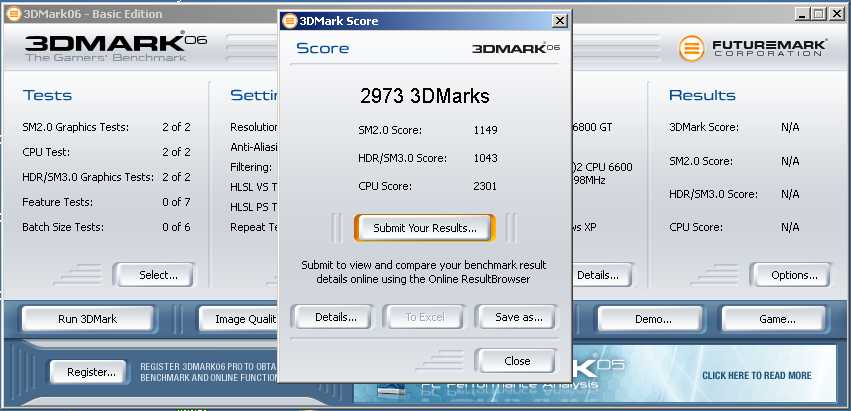Click the Demo button

tap(650, 319)
